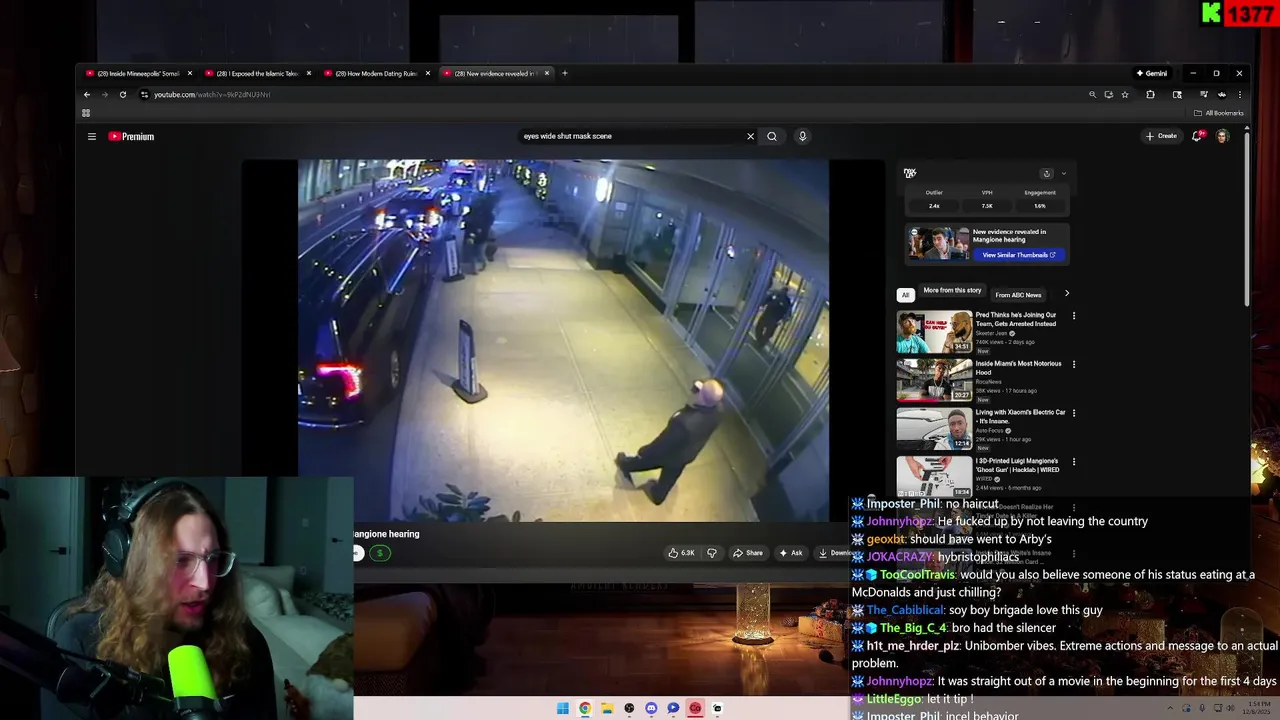This screenshot has width=1280, height=720.
Task: Open options for Inside Miami's video
Action: click(x=1074, y=365)
